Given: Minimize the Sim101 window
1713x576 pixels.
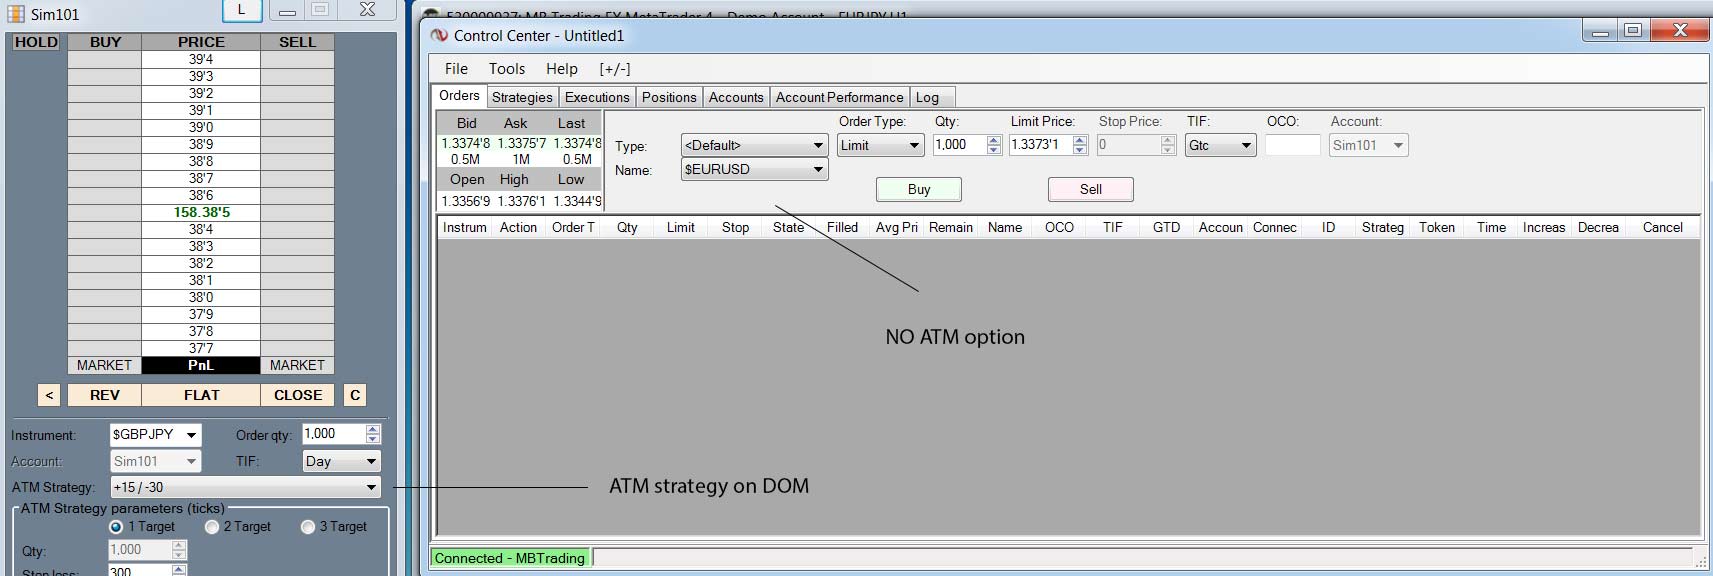Looking at the screenshot, I should [287, 10].
